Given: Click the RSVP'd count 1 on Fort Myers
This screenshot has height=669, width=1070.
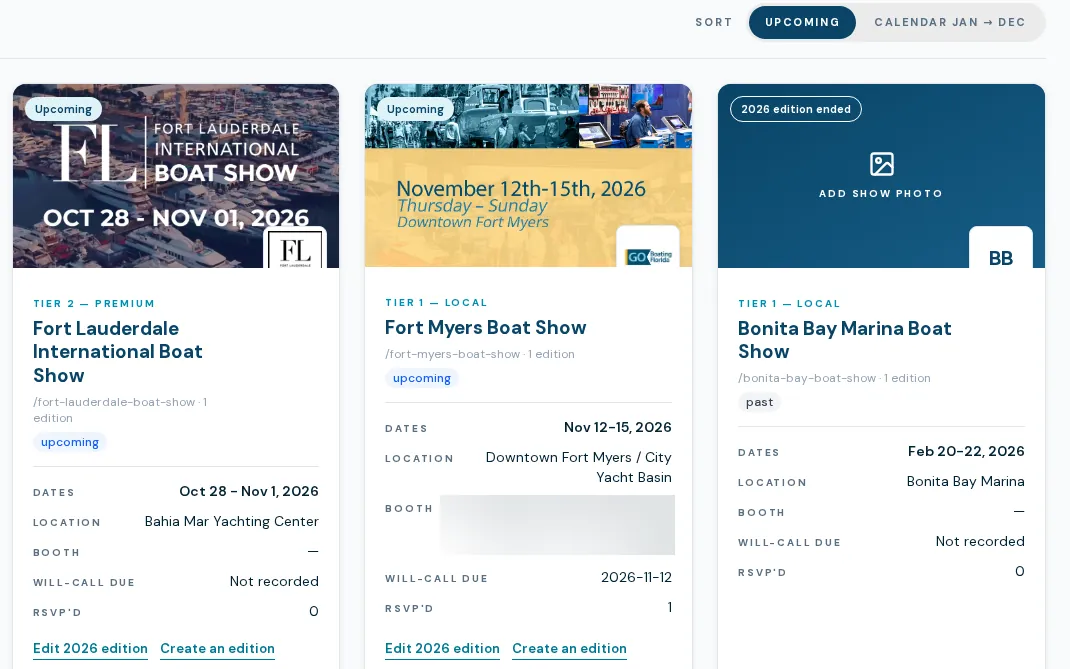Looking at the screenshot, I should [x=669, y=608].
